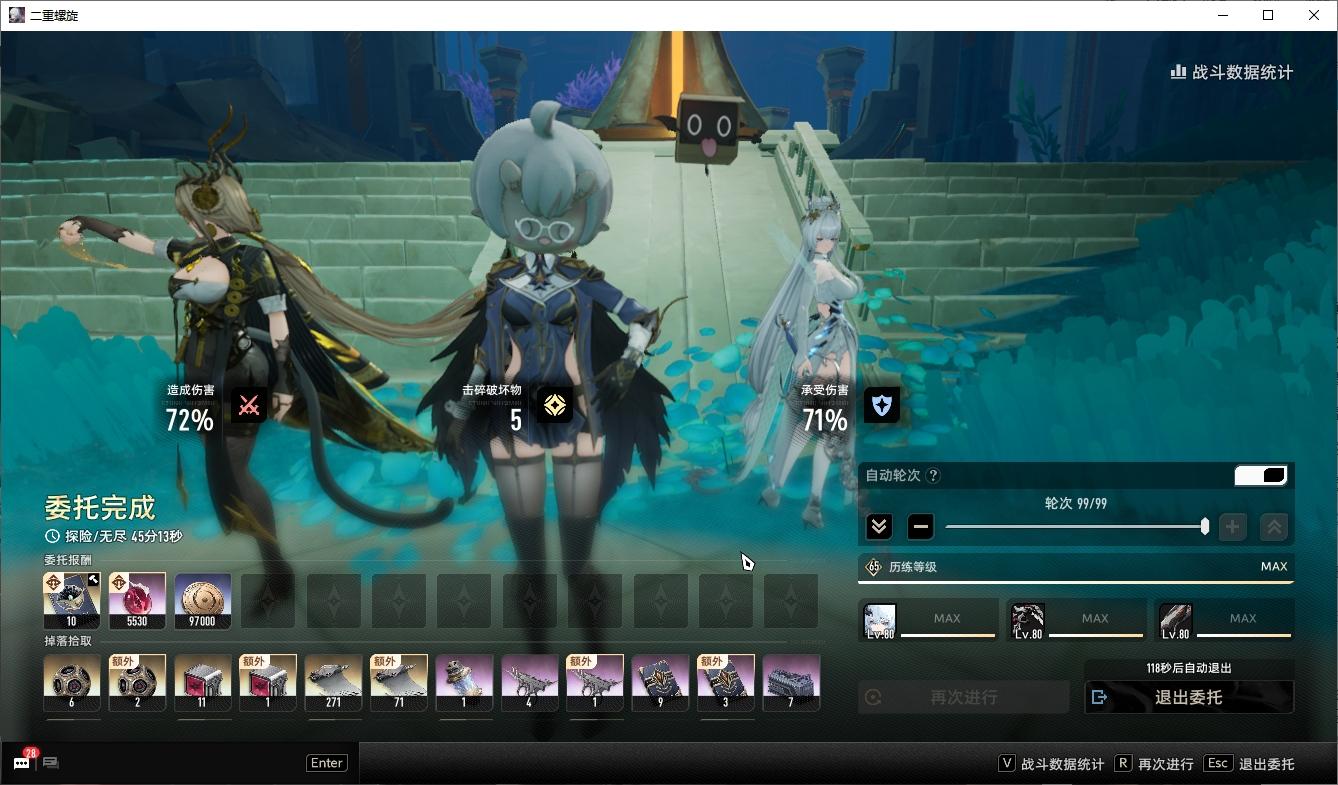This screenshot has width=1338, height=785.
Task: Click the 271 drop item icon
Action: pos(333,682)
